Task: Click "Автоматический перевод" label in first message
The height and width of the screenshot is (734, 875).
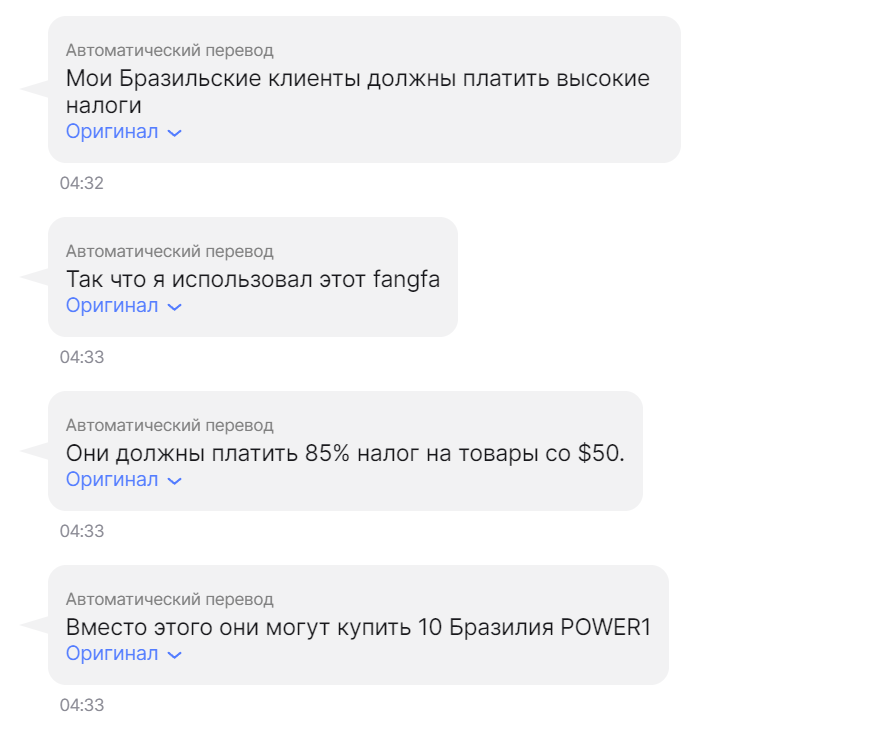Action: (x=169, y=51)
